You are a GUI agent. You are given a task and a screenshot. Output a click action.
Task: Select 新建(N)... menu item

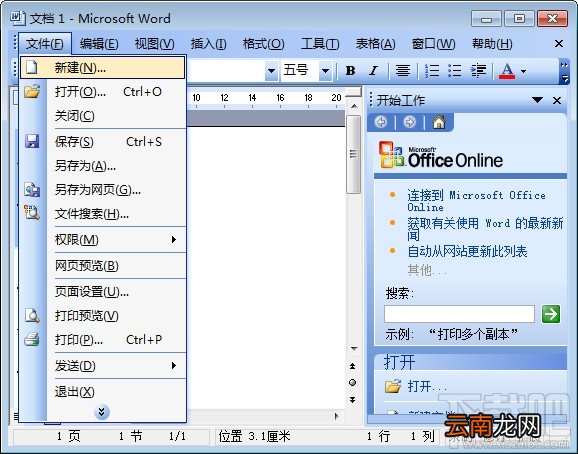102,67
